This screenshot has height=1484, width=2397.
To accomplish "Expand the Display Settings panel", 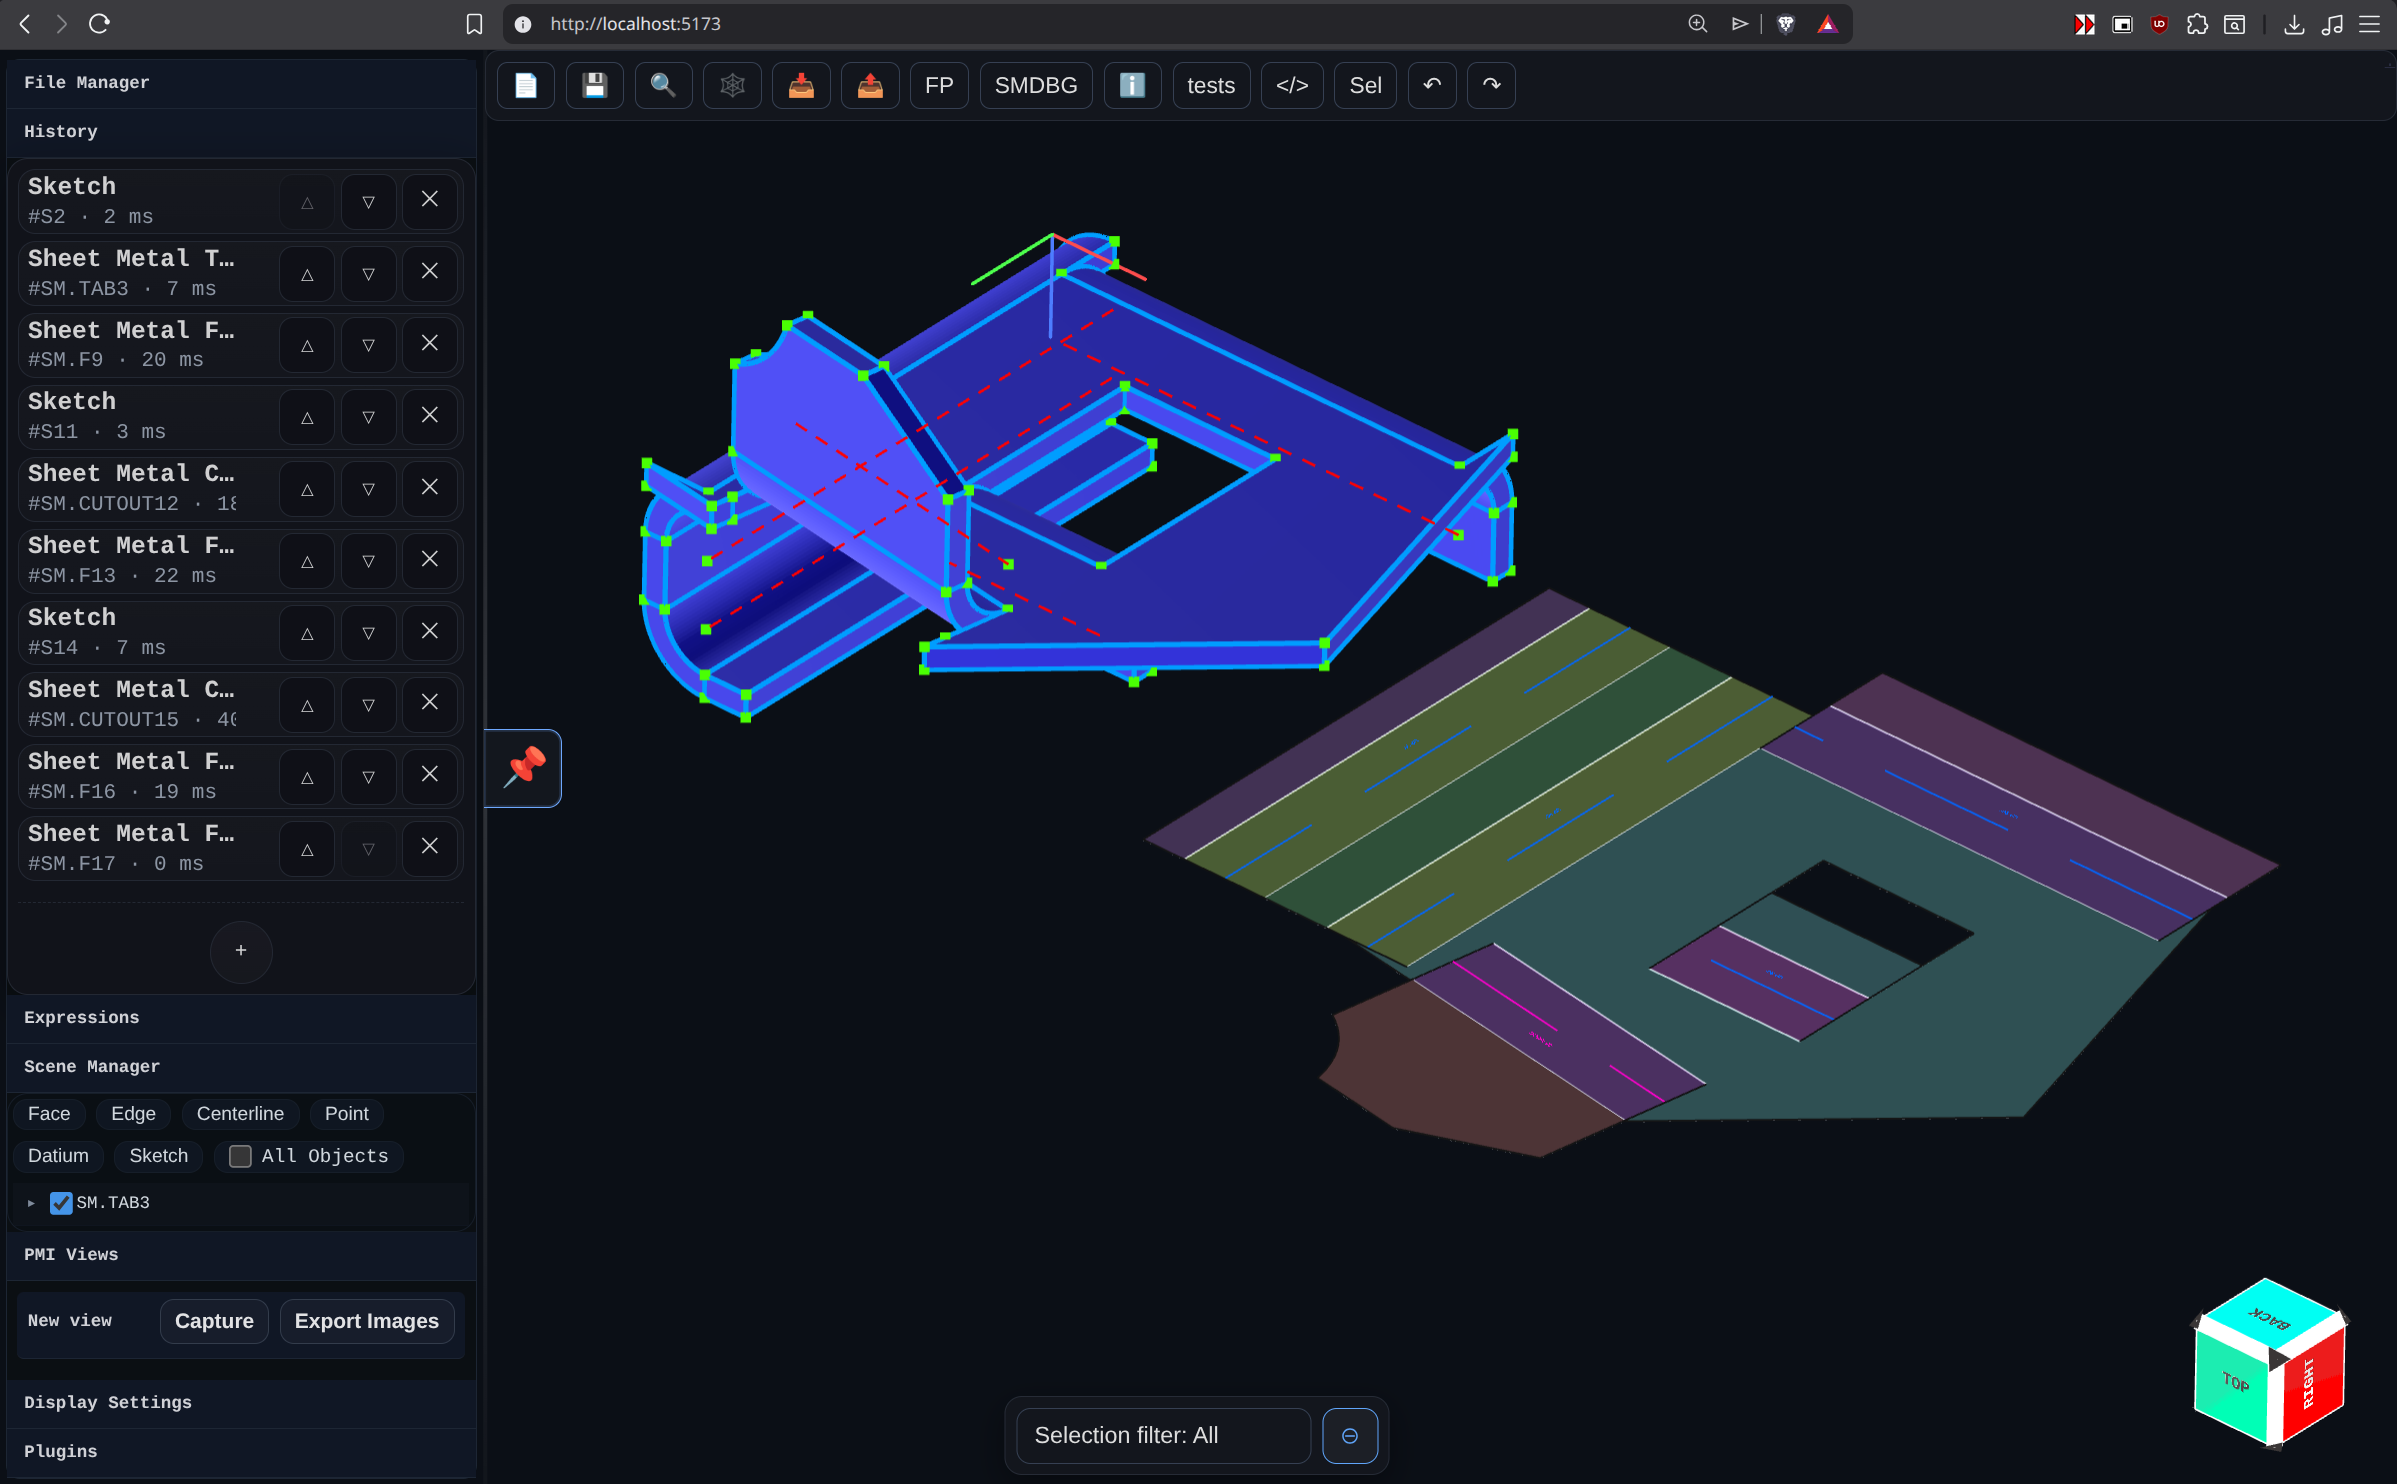I will click(241, 1403).
